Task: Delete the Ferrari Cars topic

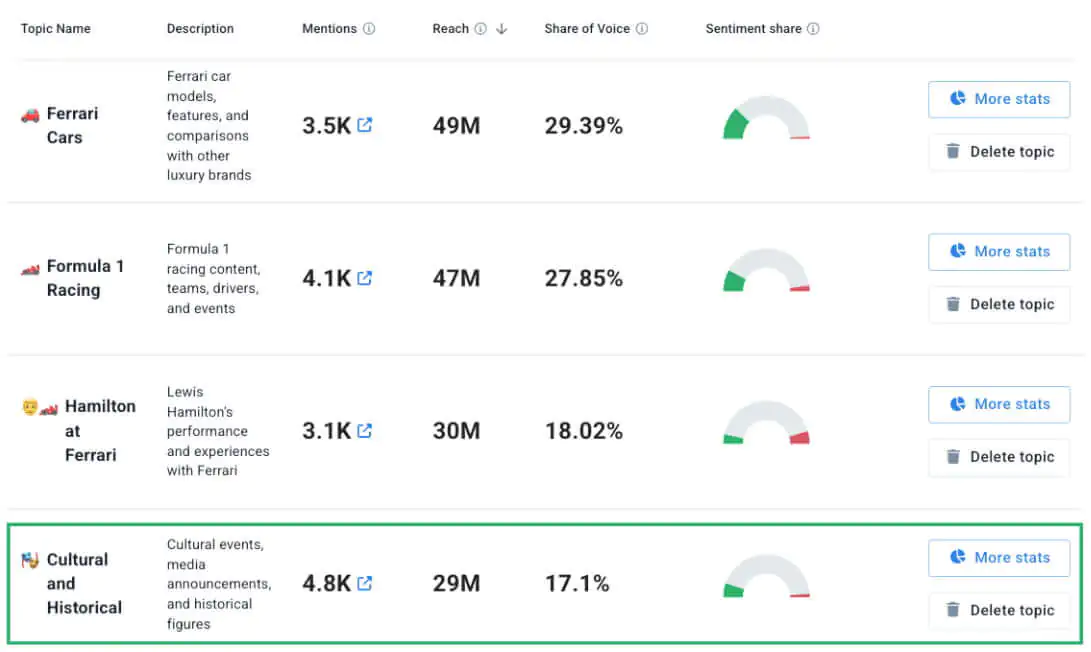Action: (x=998, y=152)
